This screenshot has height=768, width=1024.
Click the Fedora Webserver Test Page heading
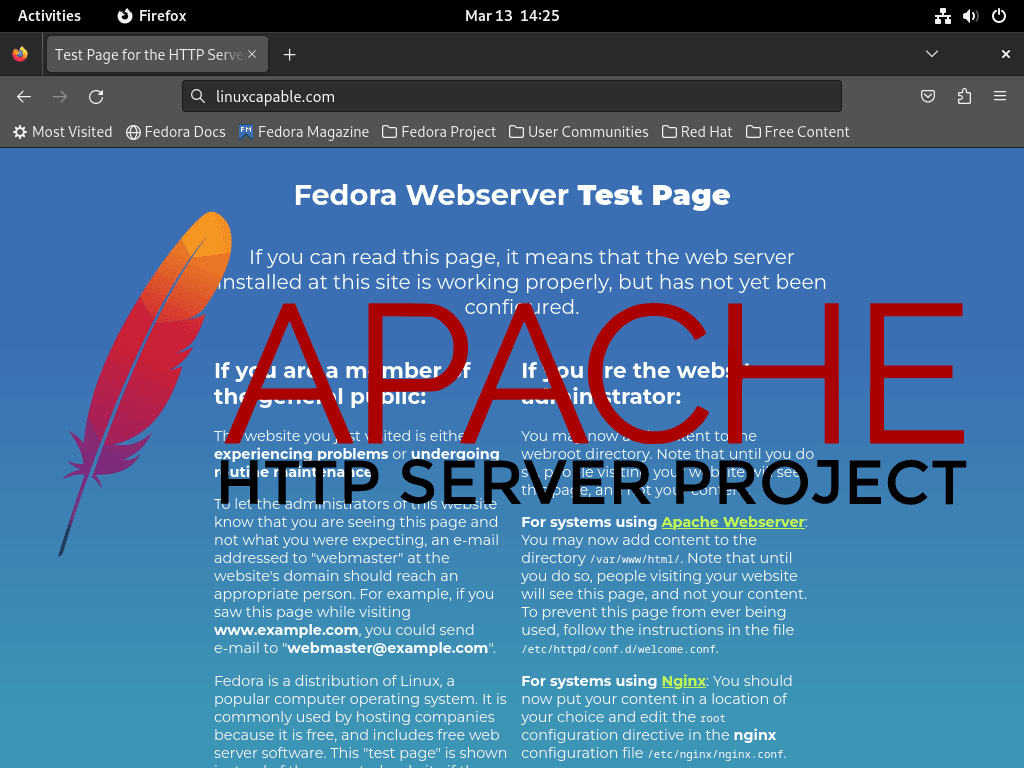coord(512,195)
